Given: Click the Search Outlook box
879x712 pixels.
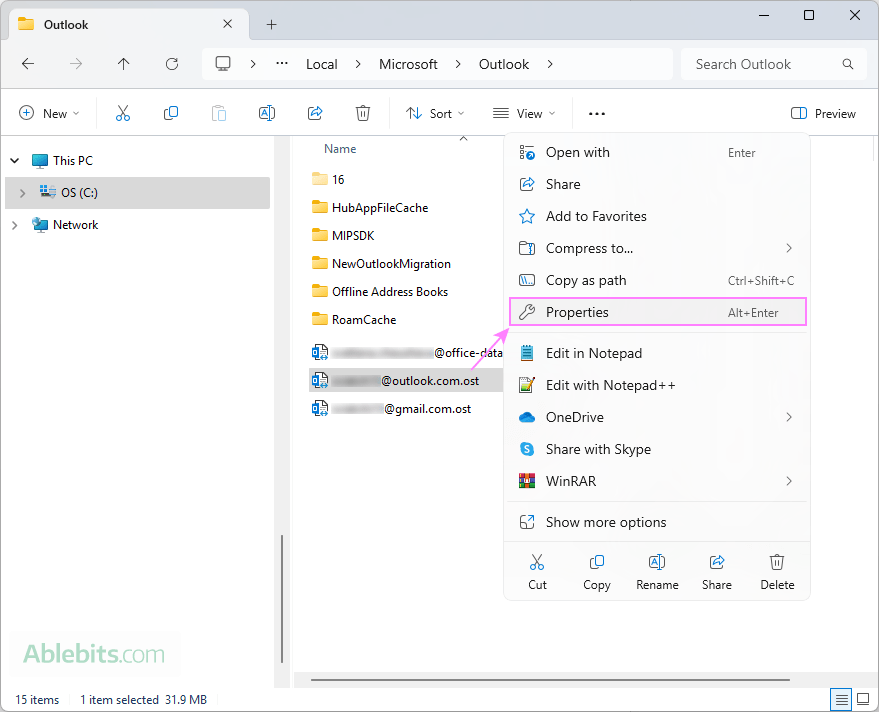Looking at the screenshot, I should (774, 64).
